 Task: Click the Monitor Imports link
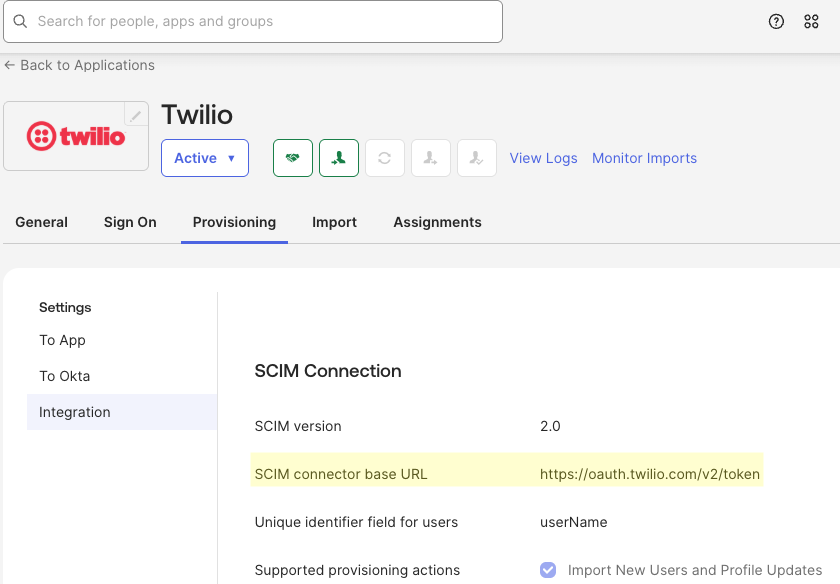point(644,159)
